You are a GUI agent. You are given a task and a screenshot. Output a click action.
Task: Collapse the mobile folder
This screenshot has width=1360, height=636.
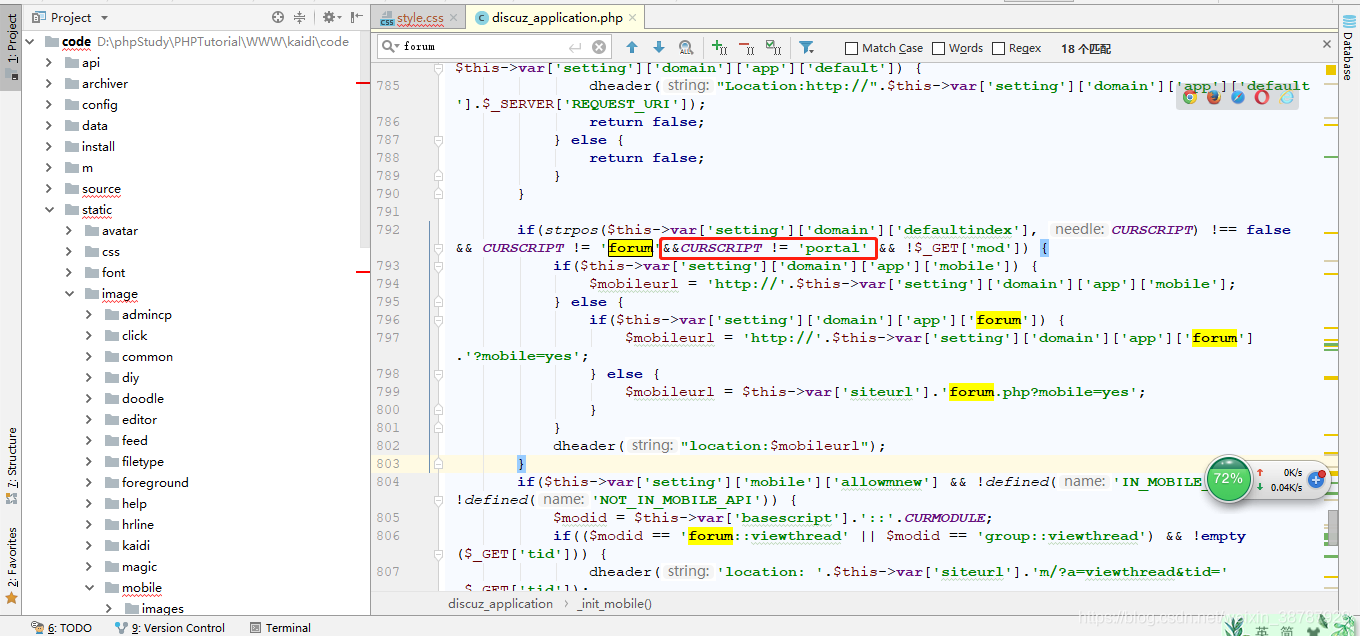[x=89, y=588]
